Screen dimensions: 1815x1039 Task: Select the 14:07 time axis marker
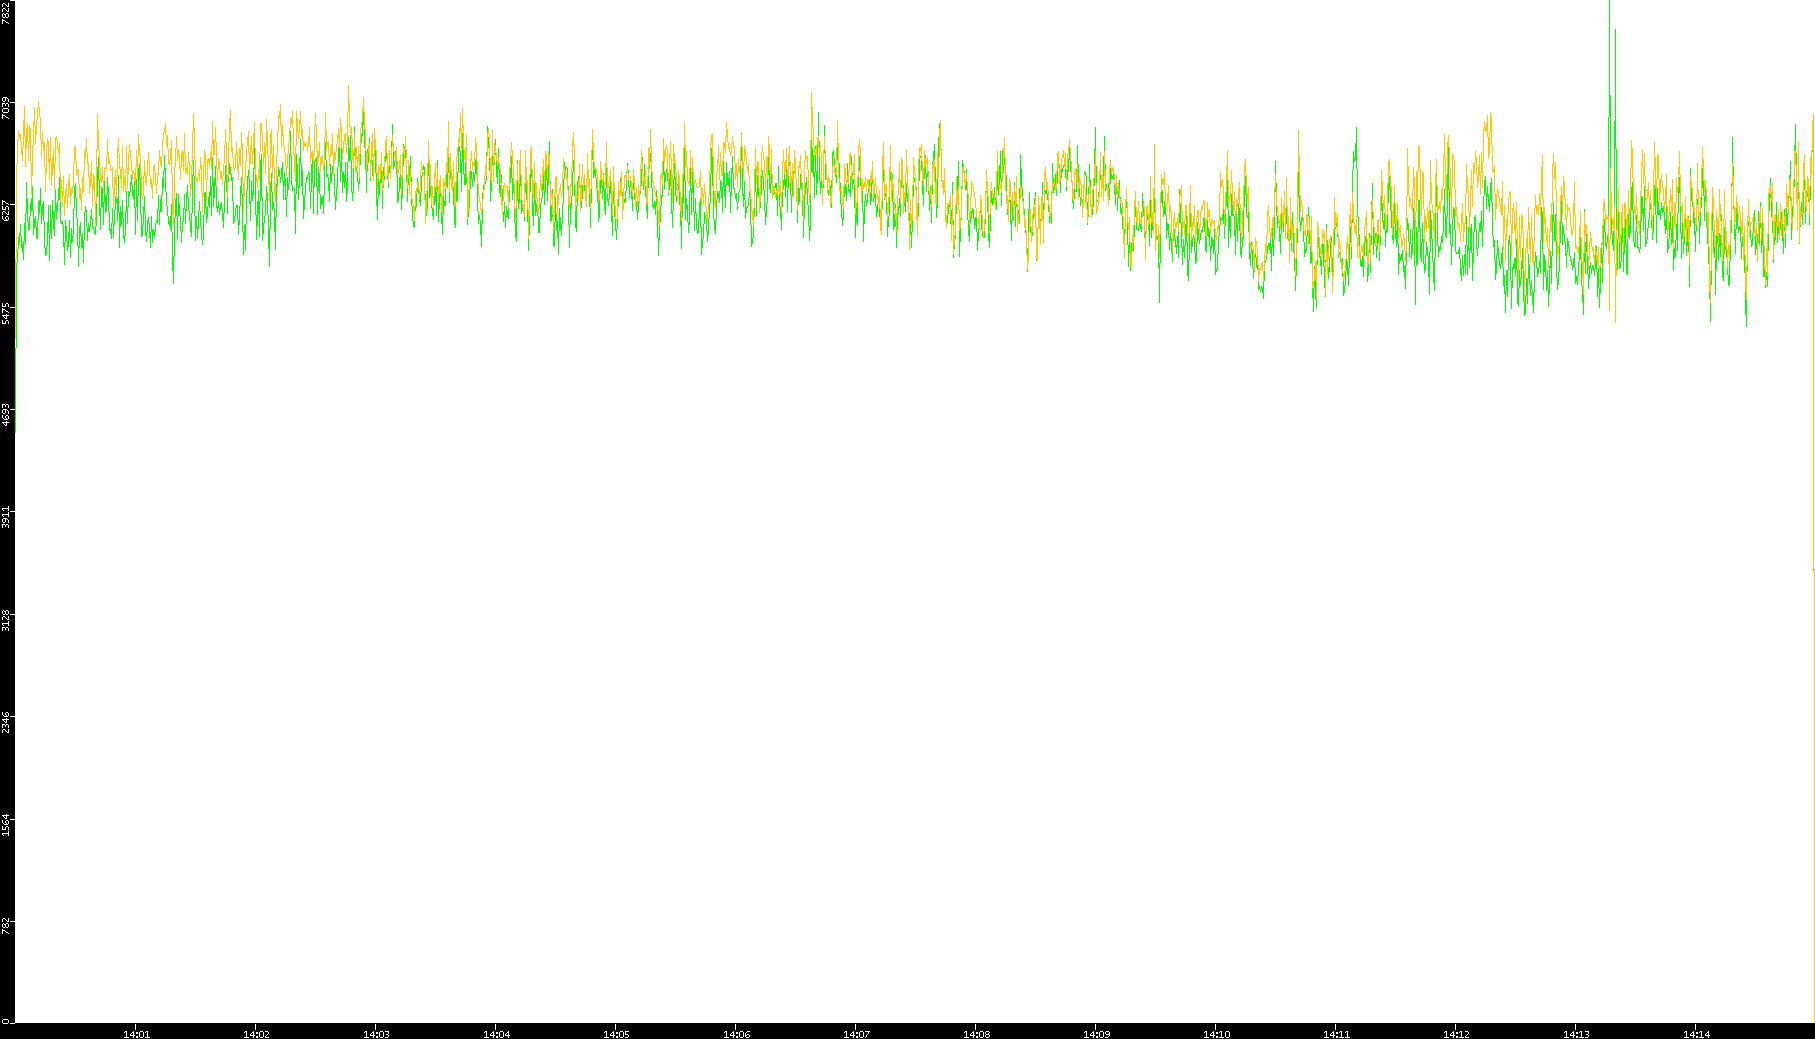pos(856,1034)
